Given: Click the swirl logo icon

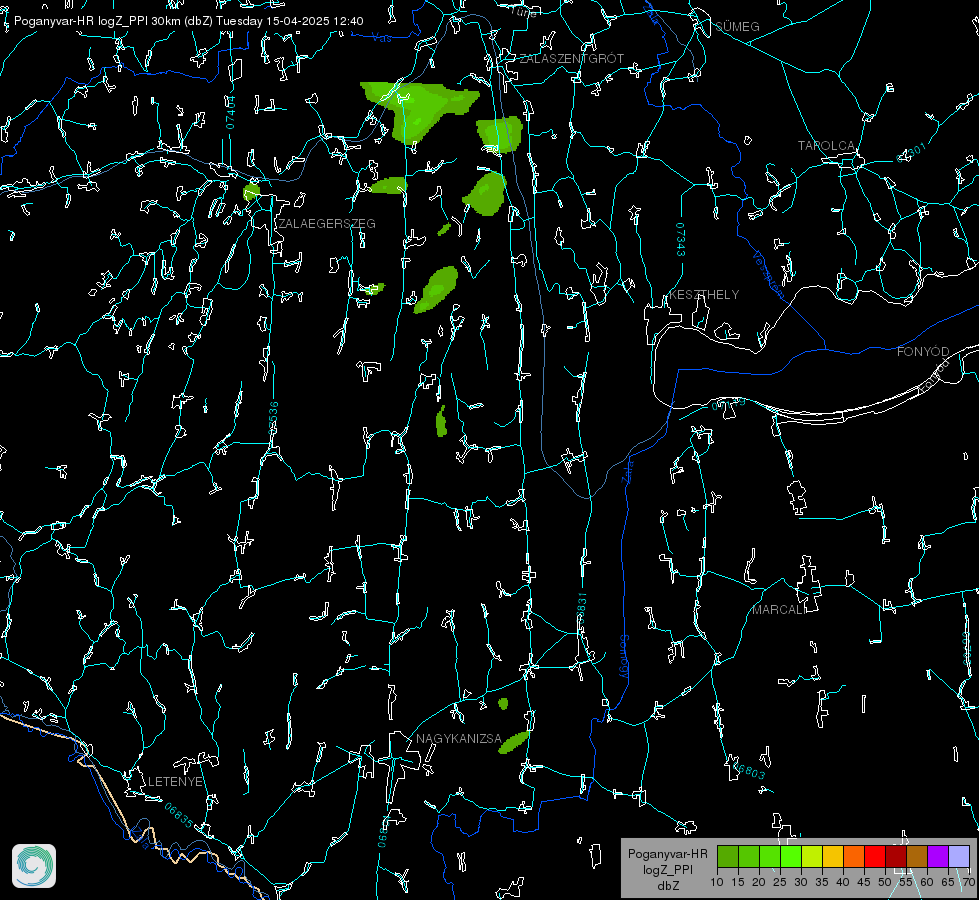Looking at the screenshot, I should click(x=34, y=866).
